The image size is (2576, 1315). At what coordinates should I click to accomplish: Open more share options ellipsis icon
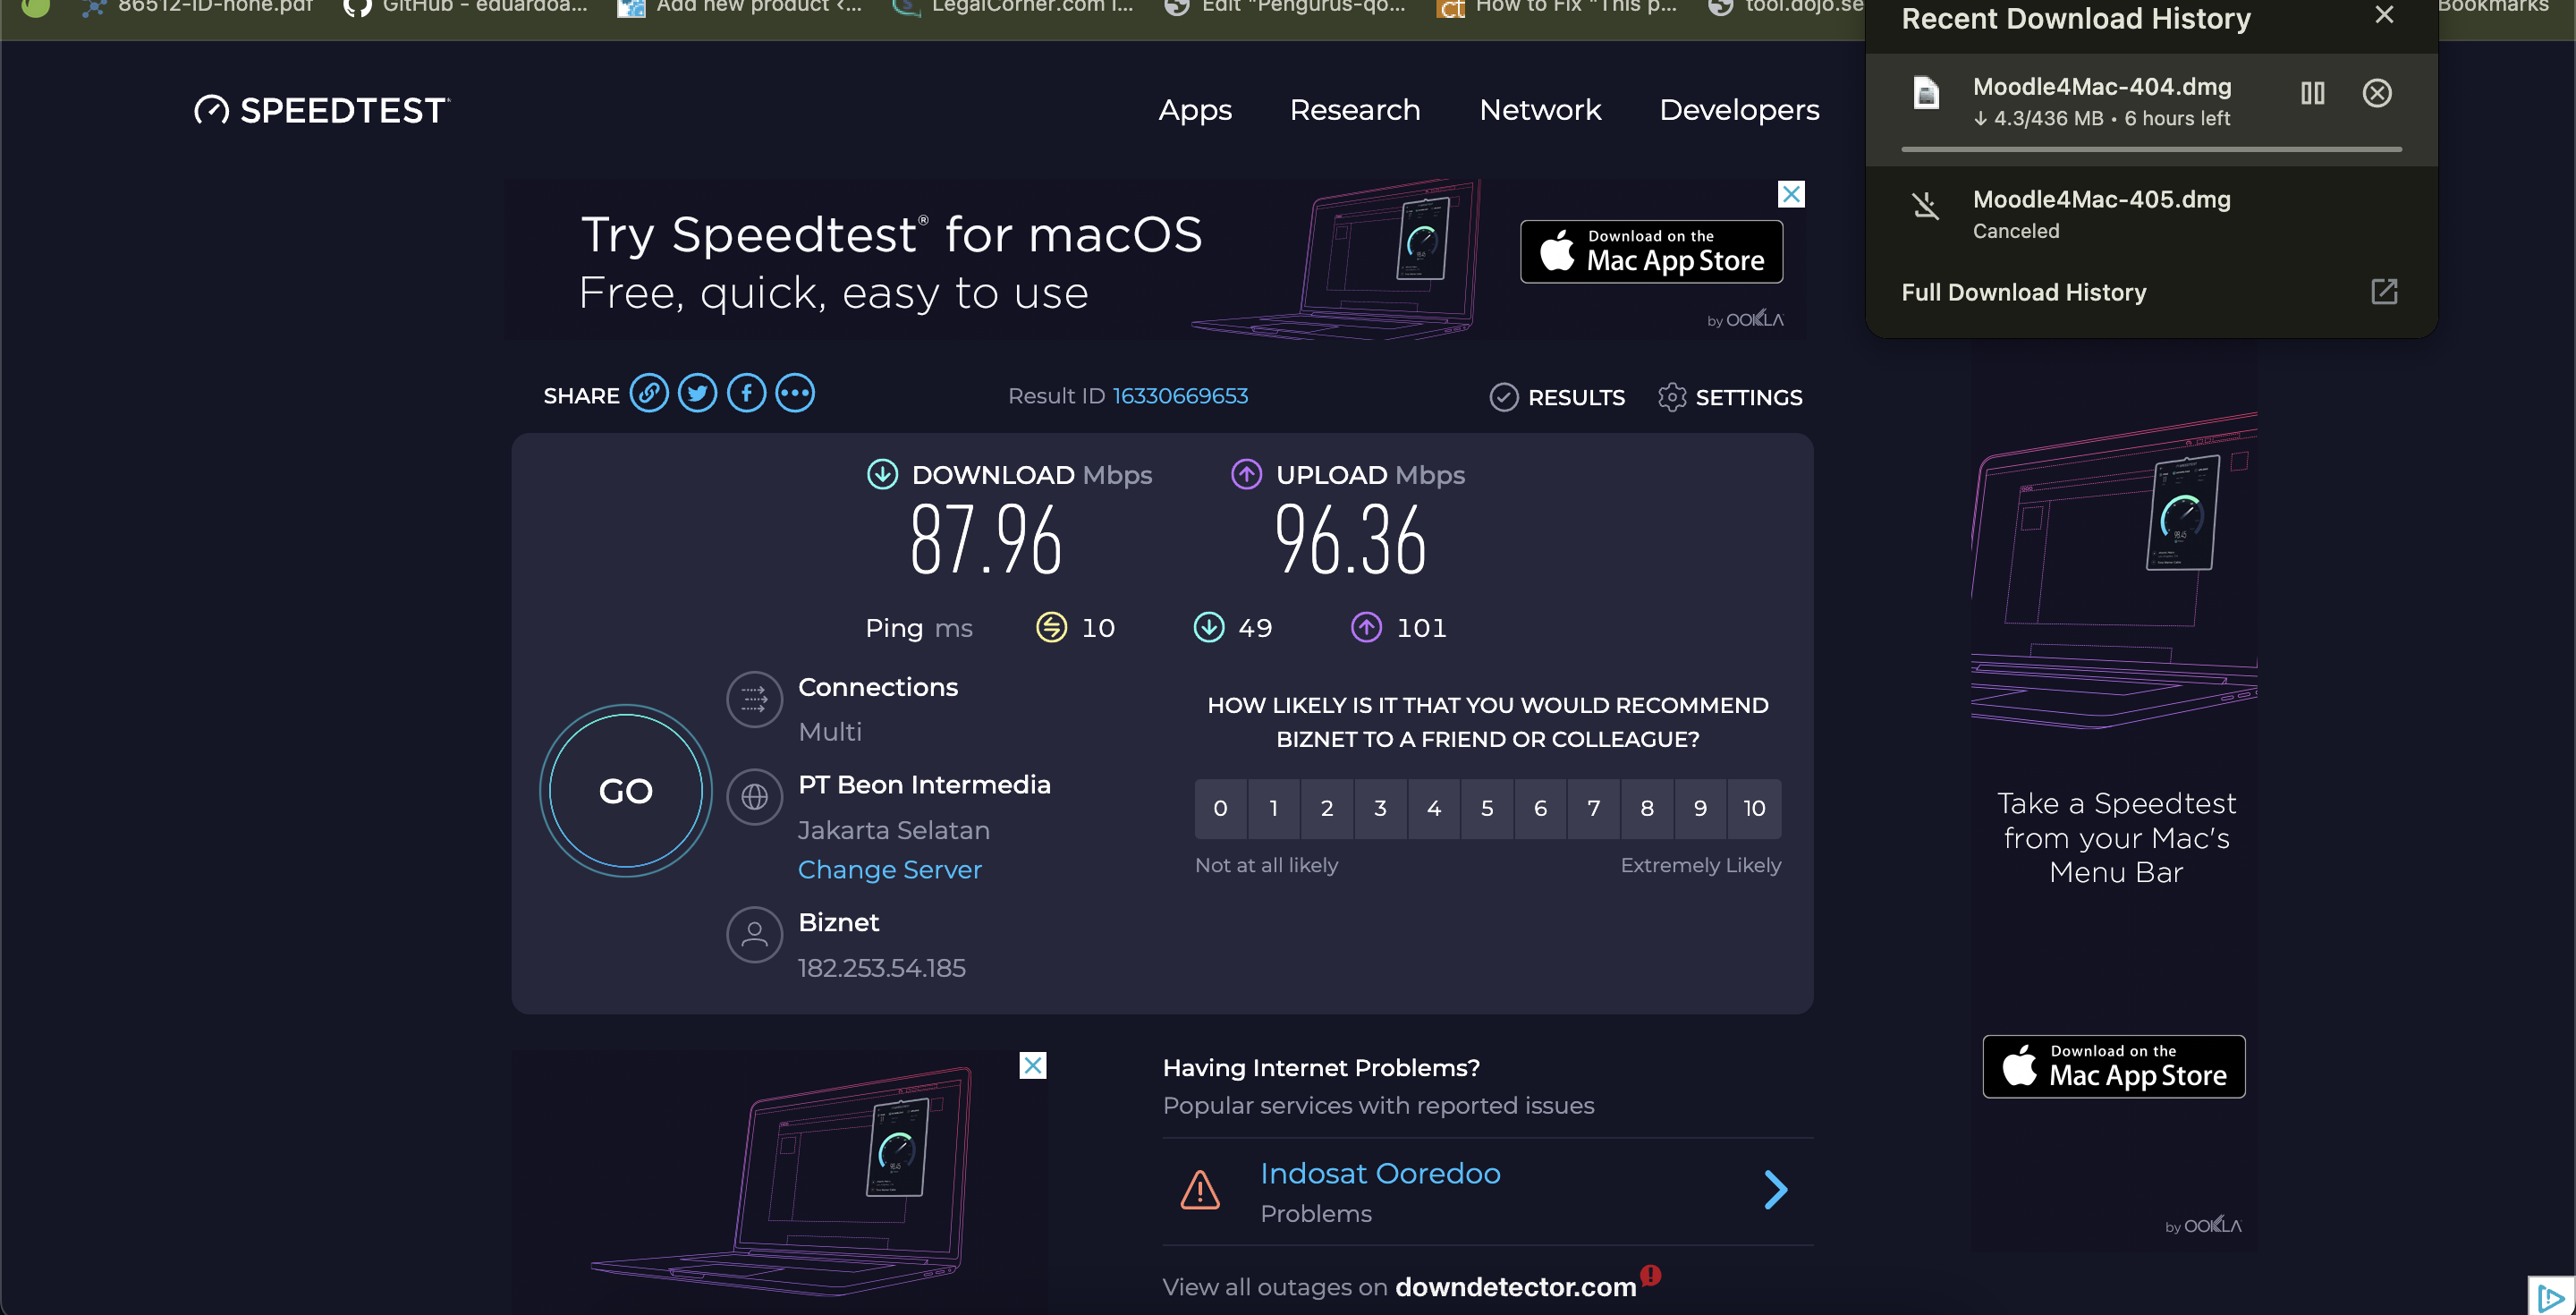[795, 394]
